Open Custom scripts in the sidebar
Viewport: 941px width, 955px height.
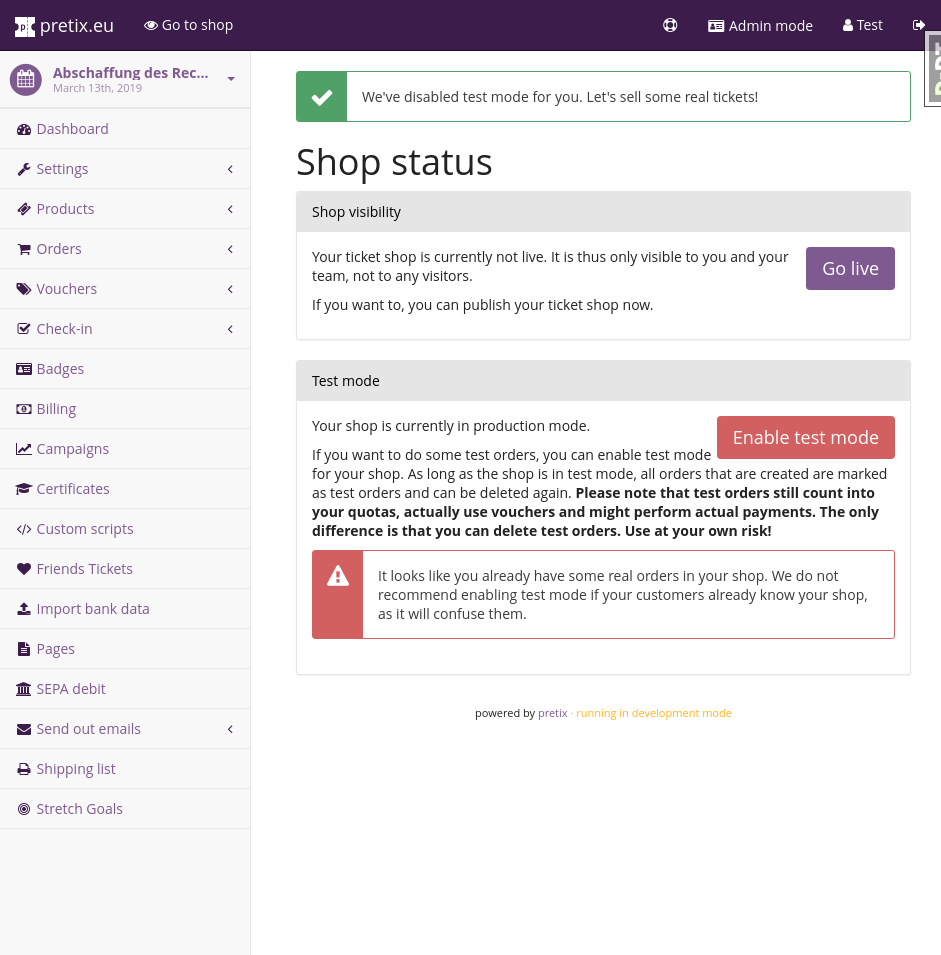(x=125, y=529)
